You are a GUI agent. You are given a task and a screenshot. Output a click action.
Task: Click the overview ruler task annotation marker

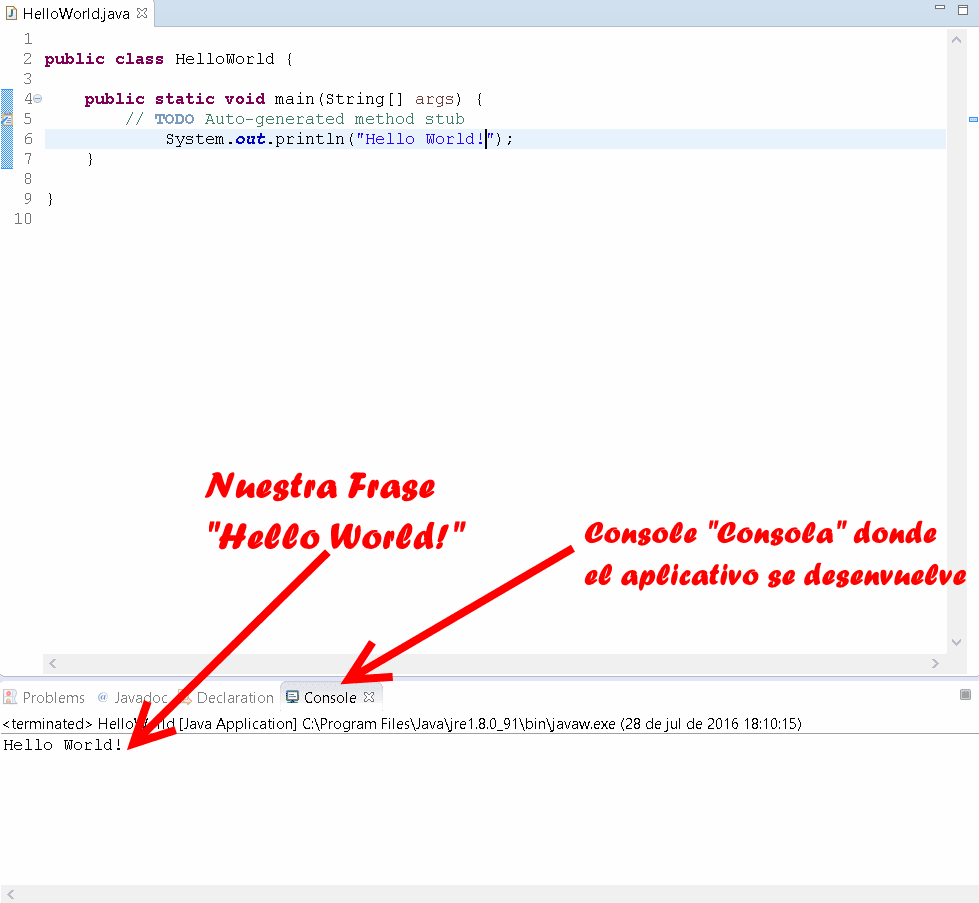pos(973,119)
